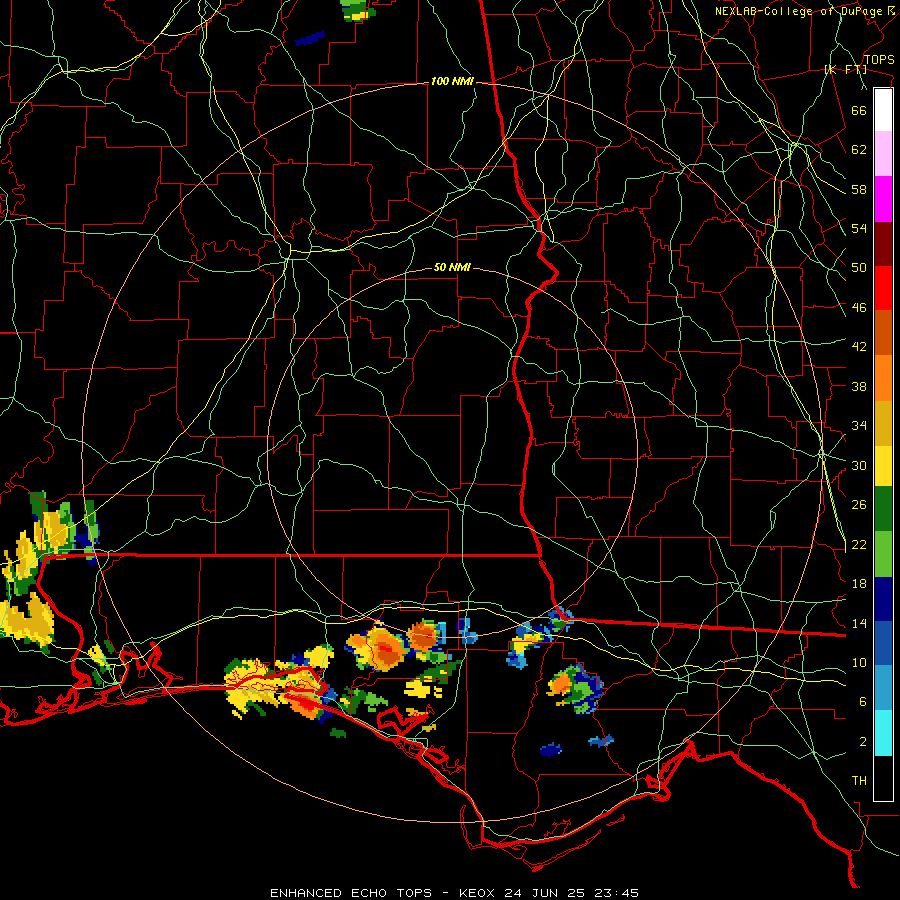
Task: Pick the dark orange 46 kft legend swatch
Action: tap(883, 332)
